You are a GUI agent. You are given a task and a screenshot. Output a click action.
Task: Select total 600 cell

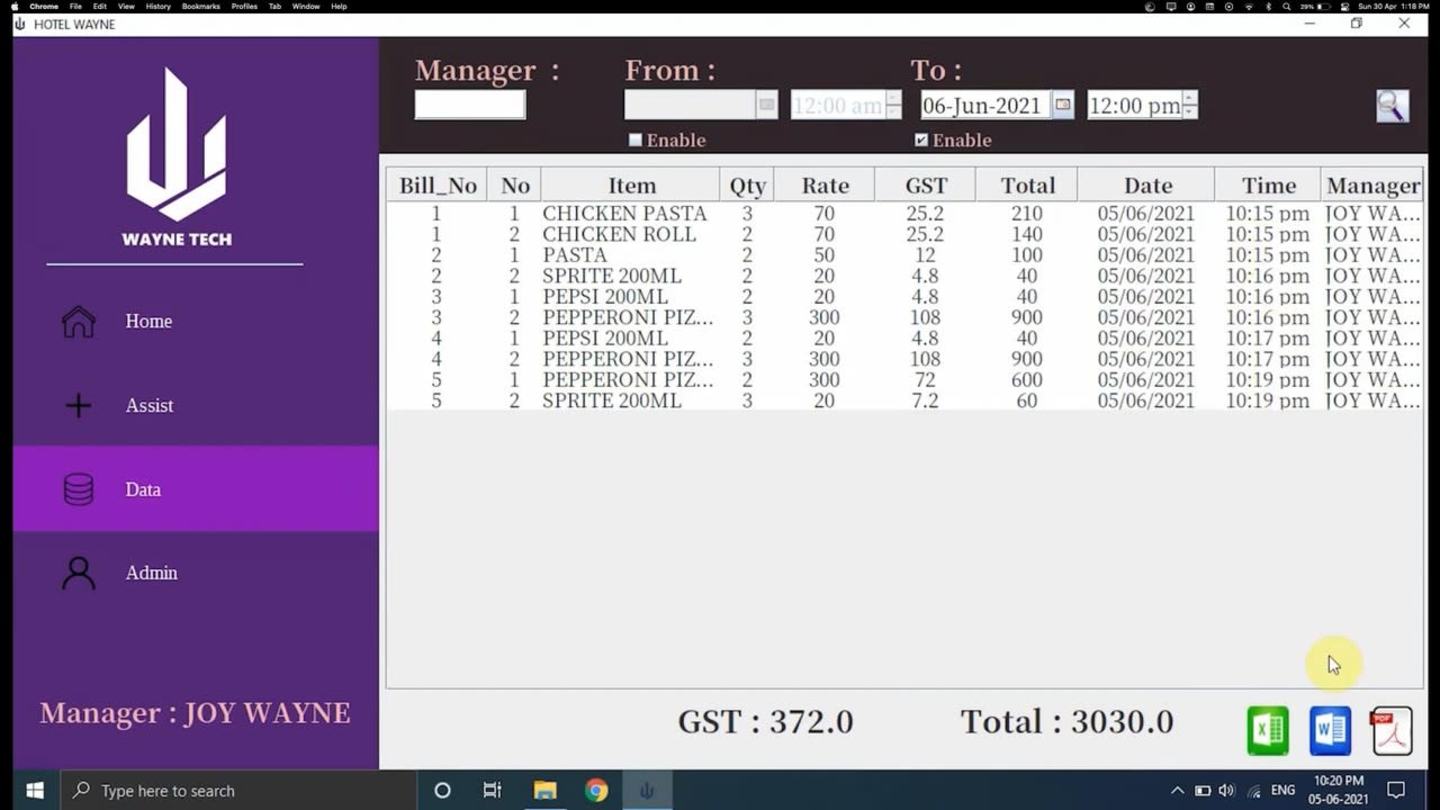coord(1026,380)
